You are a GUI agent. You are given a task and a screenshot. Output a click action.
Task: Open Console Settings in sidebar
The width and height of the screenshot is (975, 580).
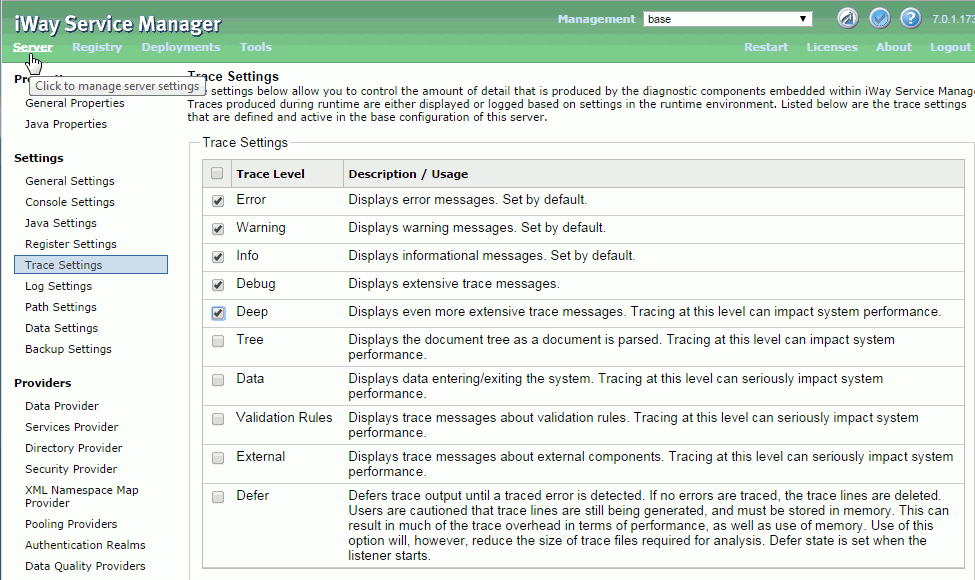coord(70,202)
